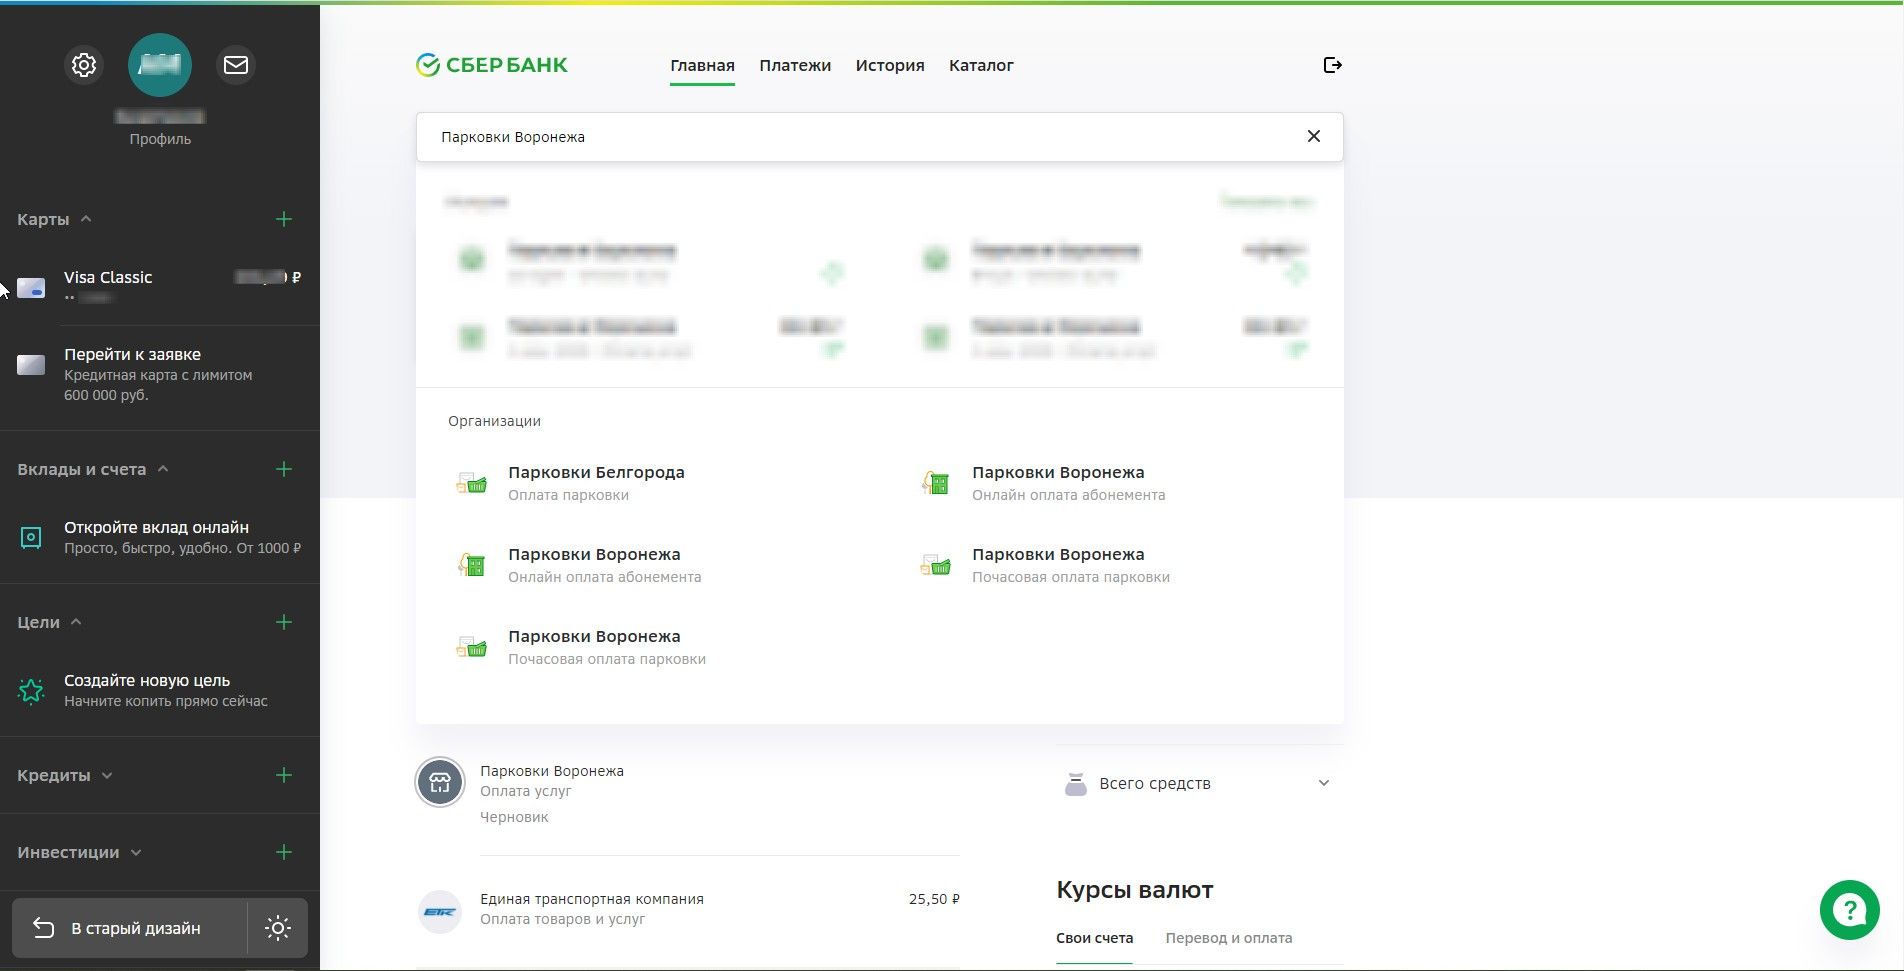Click Создайте новую цель offer
1904x971 pixels.
point(160,690)
